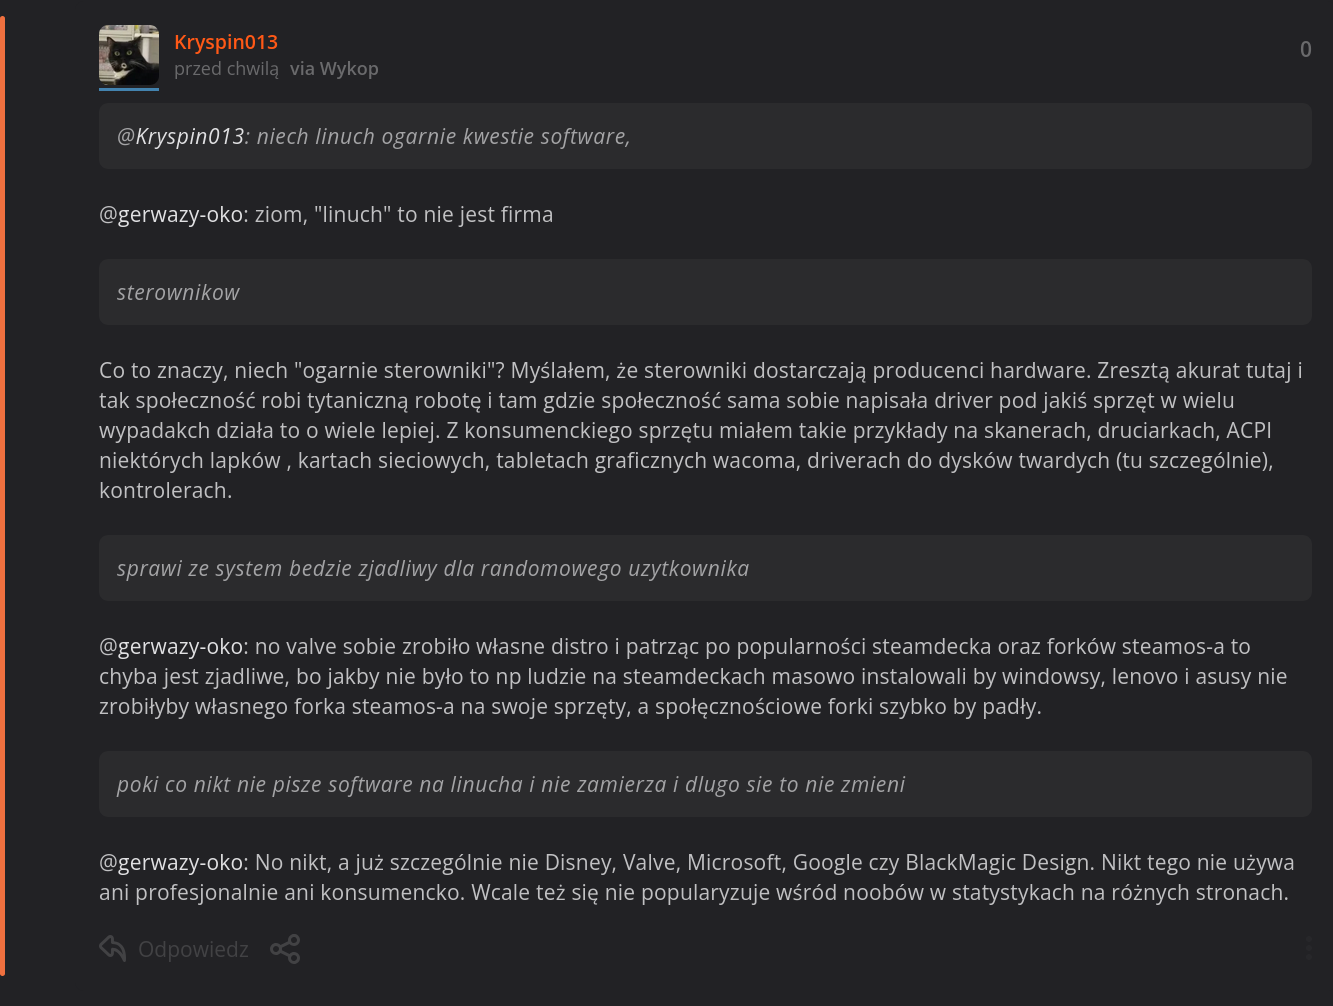
Task: Click the vote count showing 0
Action: pyautogui.click(x=1305, y=49)
